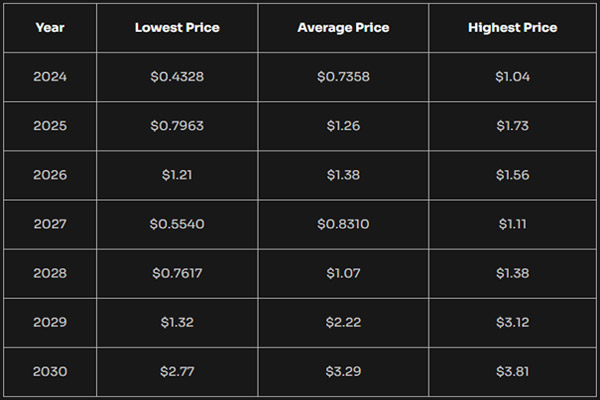Select the Lowest Price column header

click(177, 27)
